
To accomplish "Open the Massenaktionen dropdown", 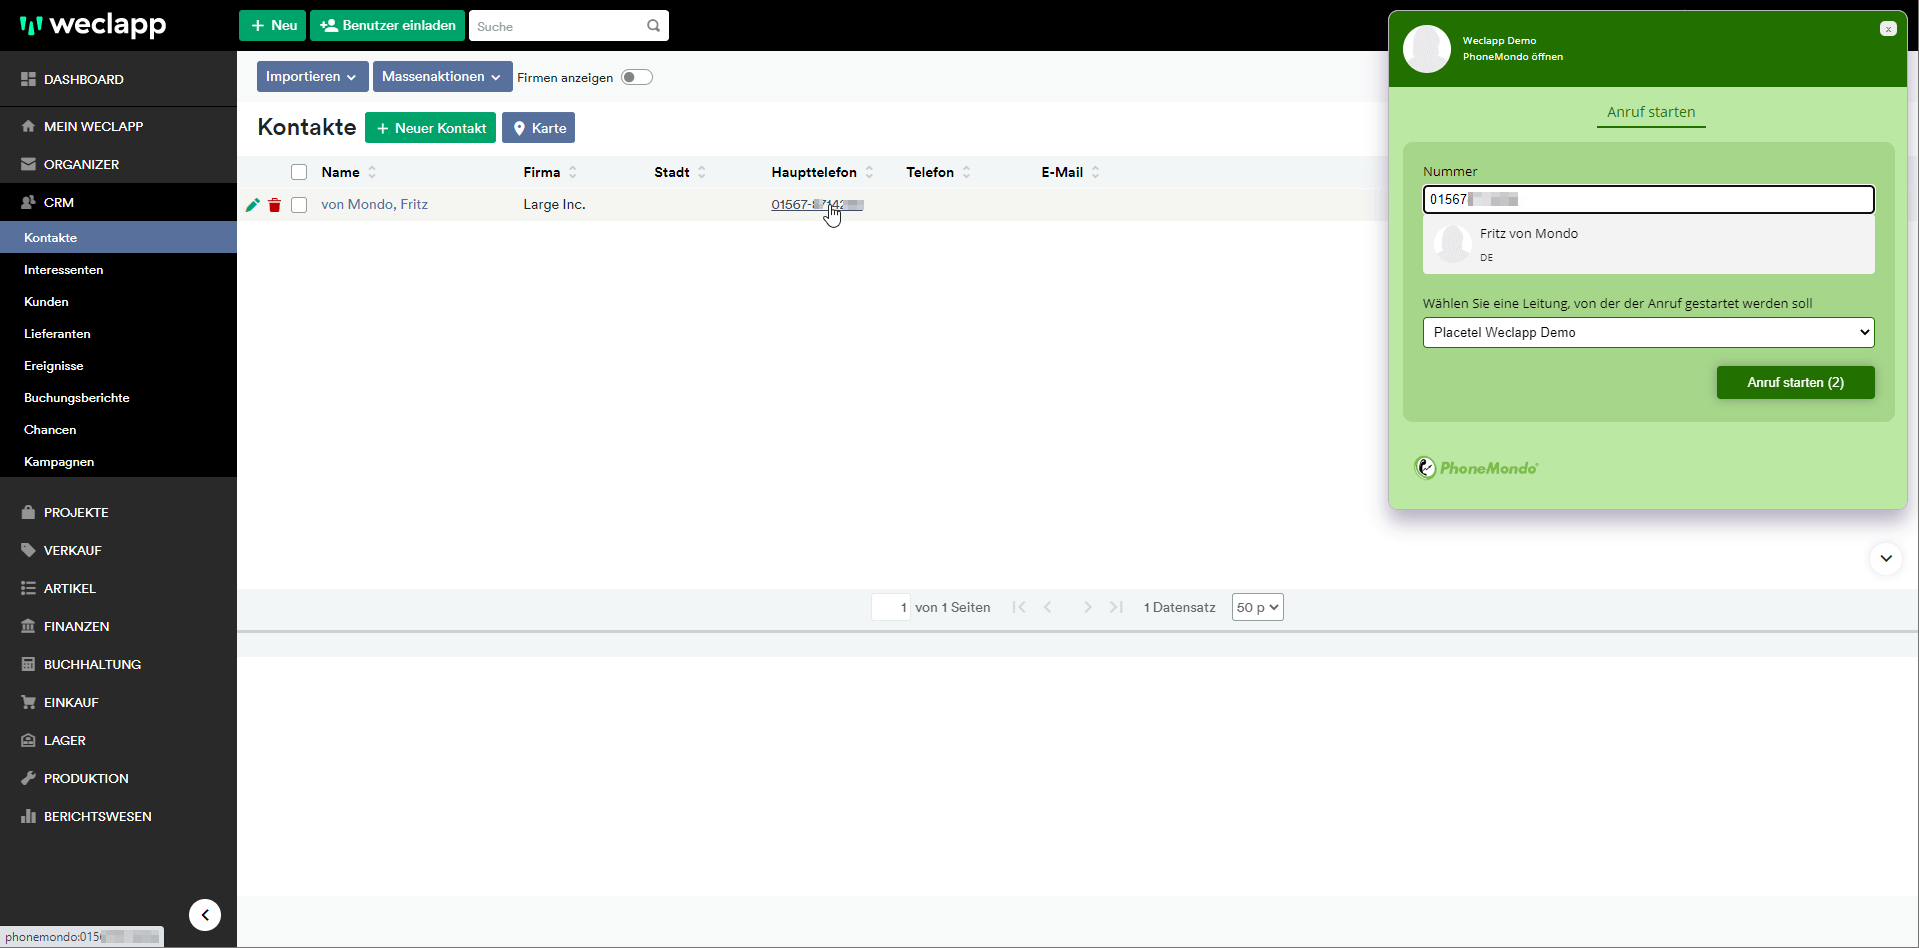I will tap(441, 77).
